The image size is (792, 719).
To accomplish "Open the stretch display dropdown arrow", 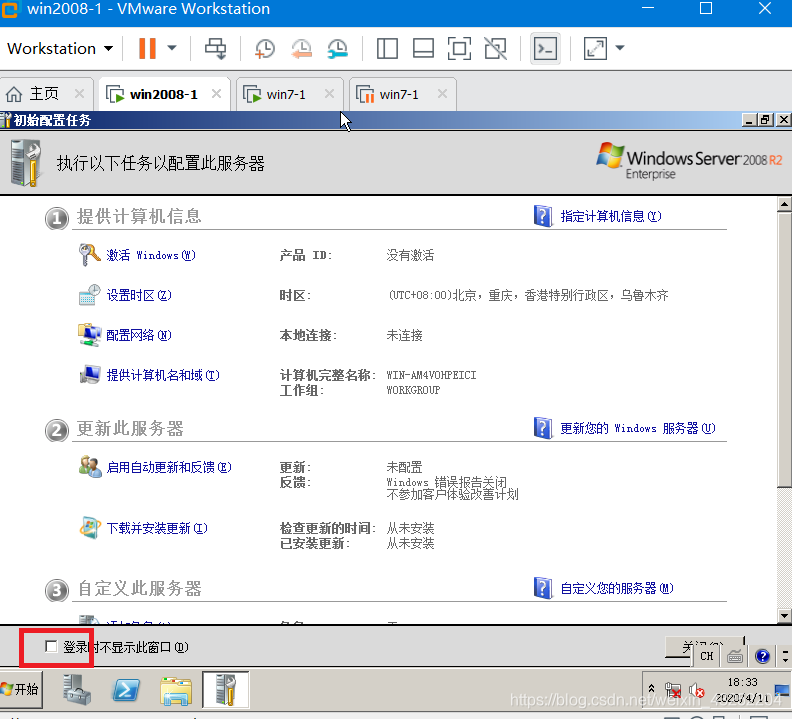I will click(x=620, y=49).
